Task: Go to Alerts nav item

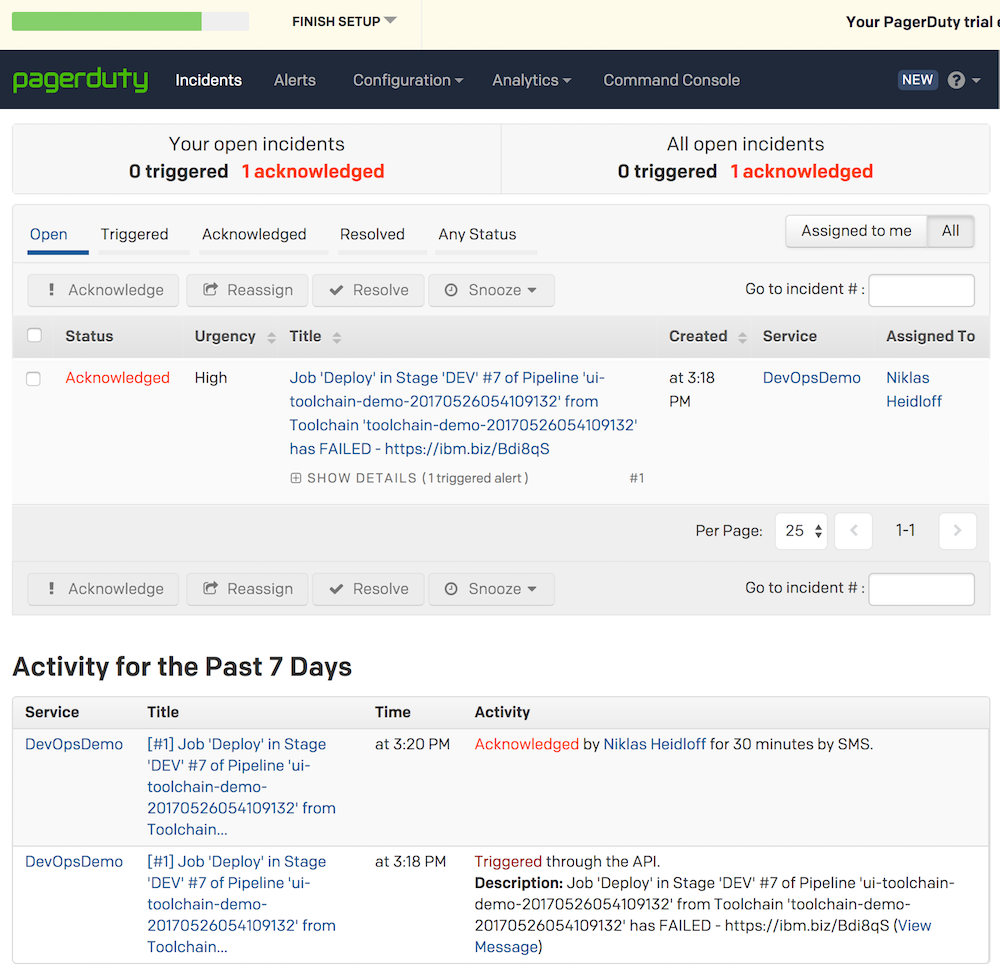Action: click(295, 80)
